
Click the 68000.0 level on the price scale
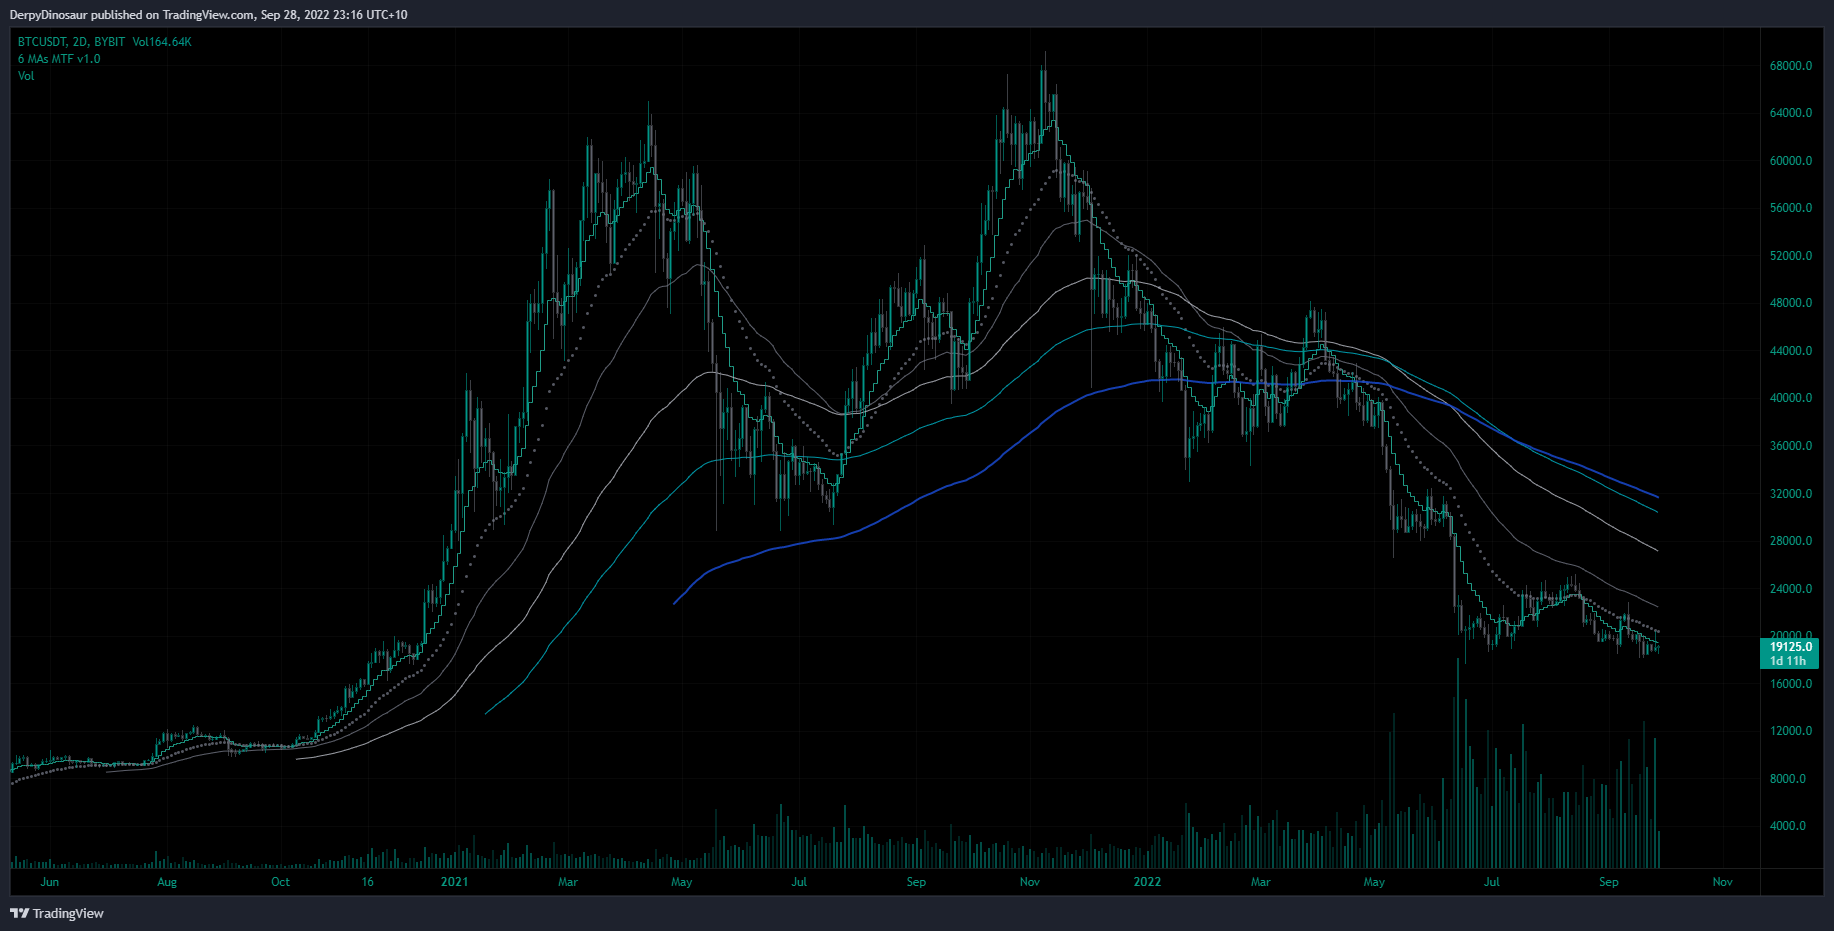tap(1789, 65)
